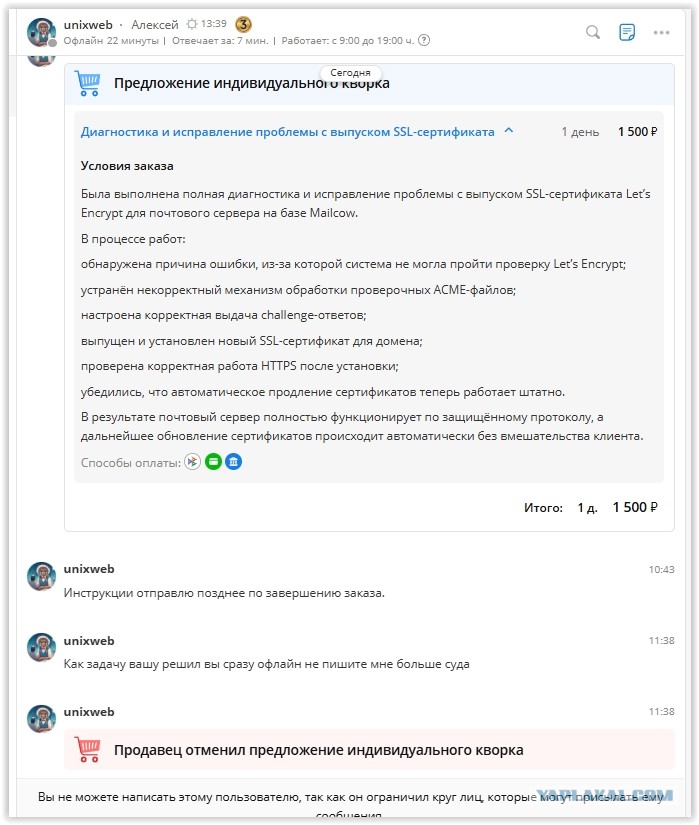Open unixweb profile from header username
The width and height of the screenshot is (699, 825).
88,25
